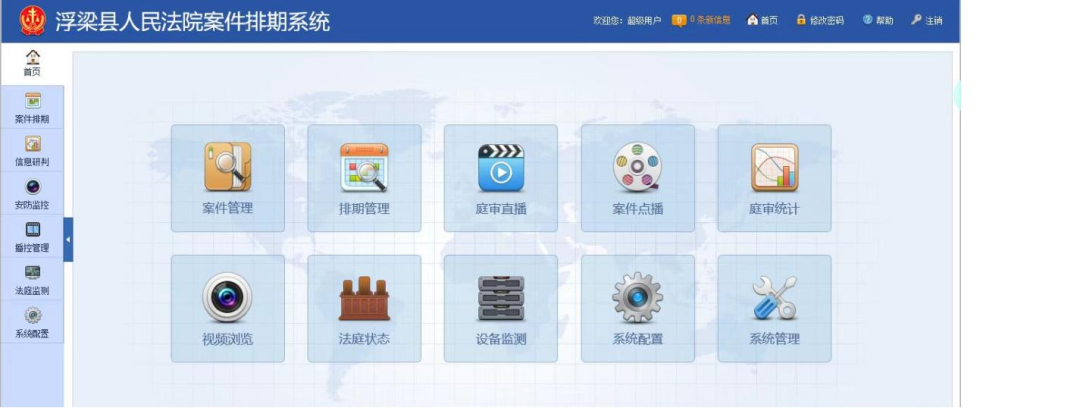Click 修改密码 to change the password
This screenshot has height=408, width=1080.
tap(820, 20)
